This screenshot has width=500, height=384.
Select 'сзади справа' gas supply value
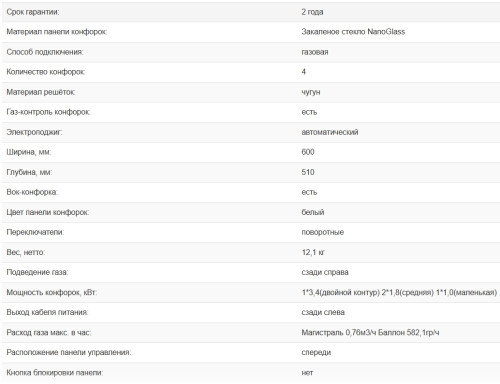pos(325,272)
